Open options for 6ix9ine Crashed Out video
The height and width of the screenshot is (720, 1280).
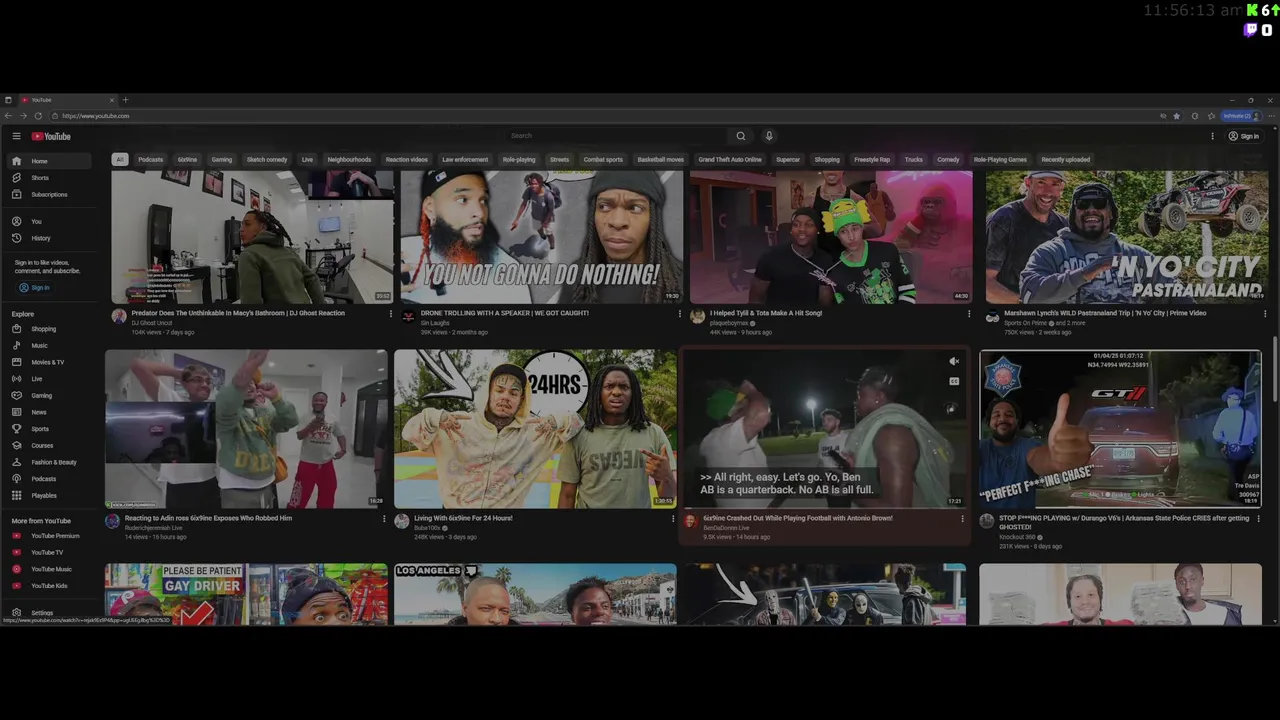coord(963,519)
